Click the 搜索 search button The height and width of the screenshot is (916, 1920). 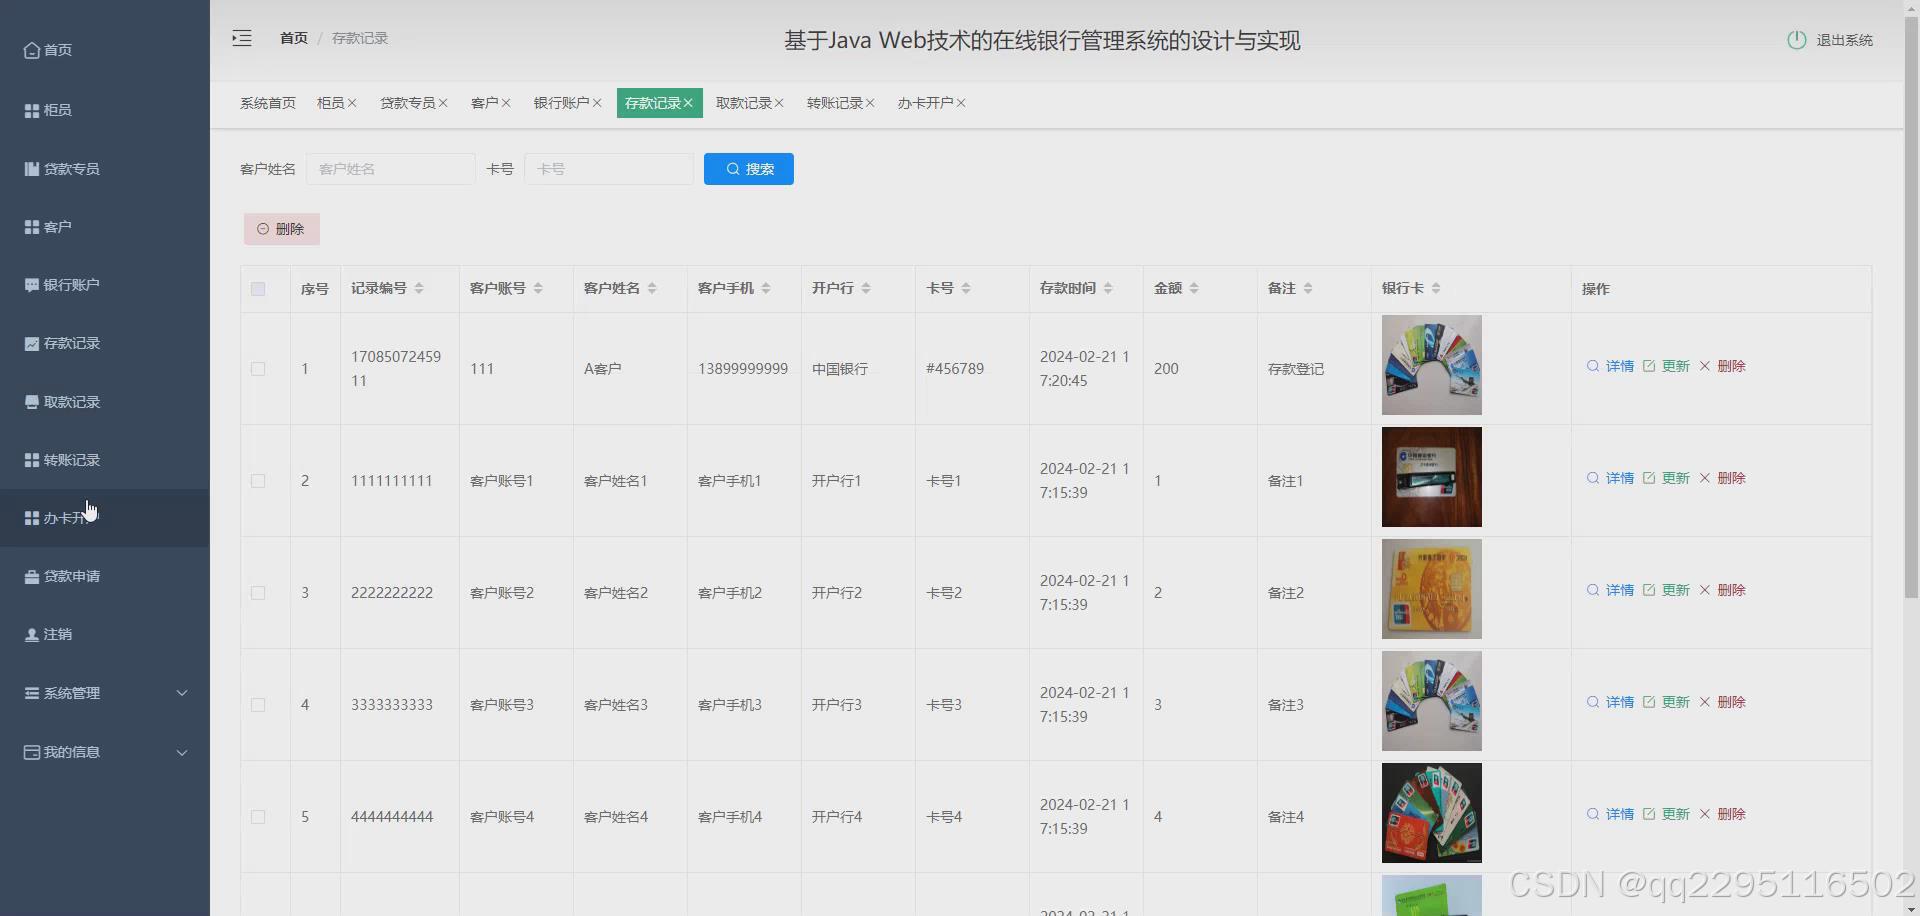(x=748, y=168)
